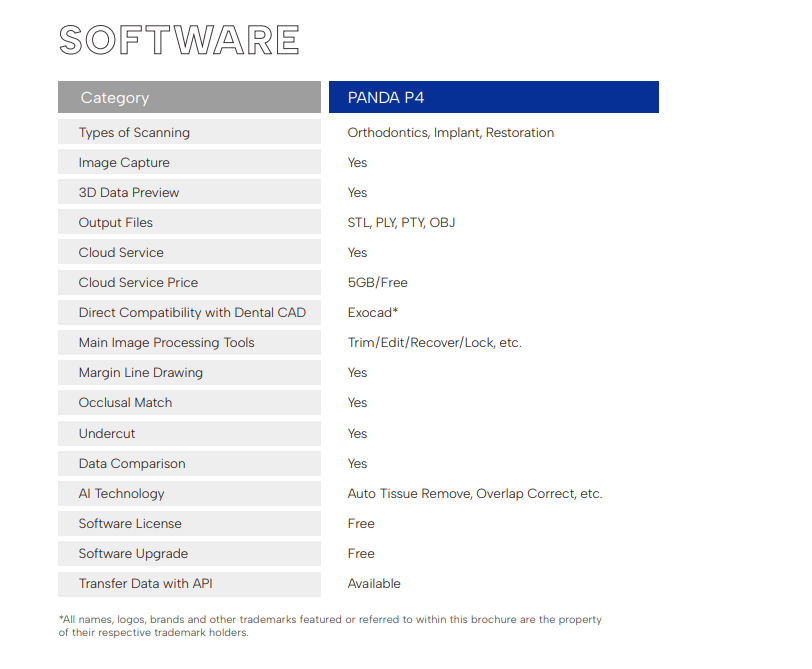Click the Types of Scanning row label
Image resolution: width=812 pixels, height=669 pixels.
134,133
